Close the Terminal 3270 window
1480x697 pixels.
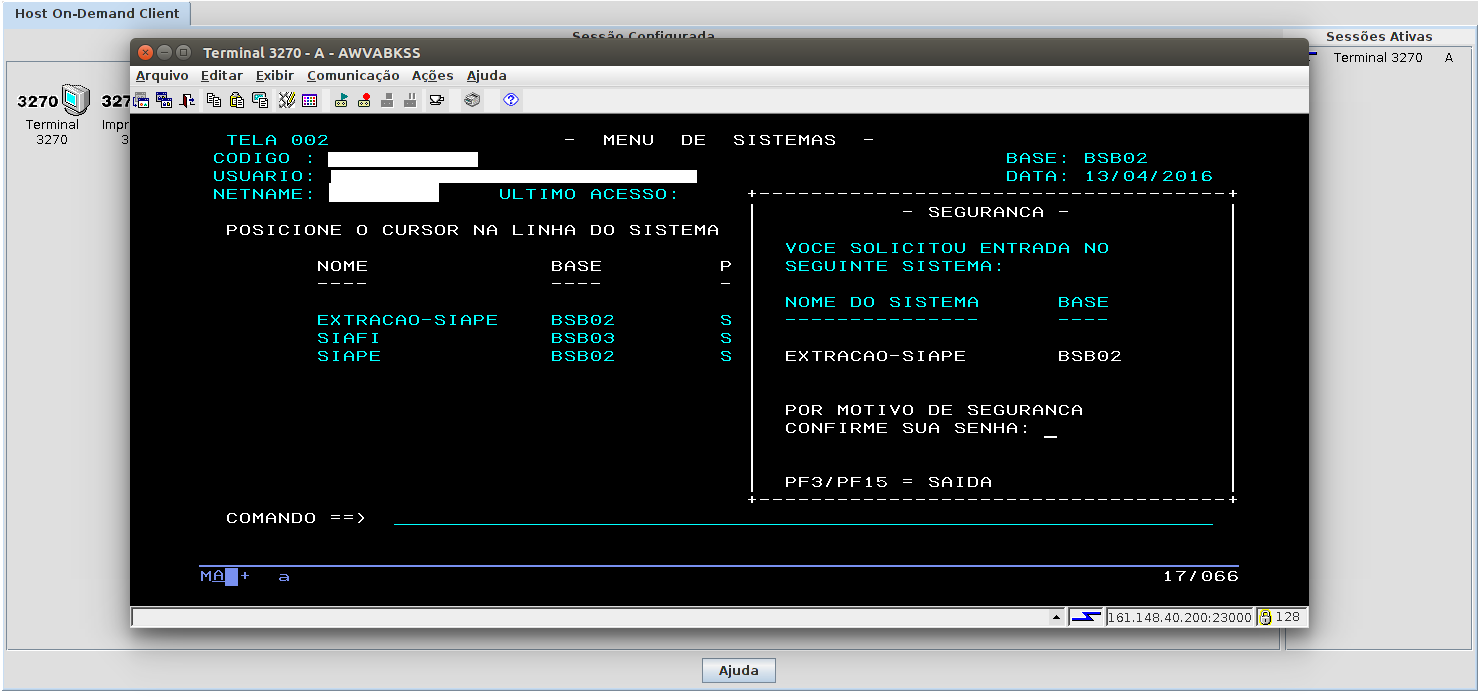click(146, 52)
